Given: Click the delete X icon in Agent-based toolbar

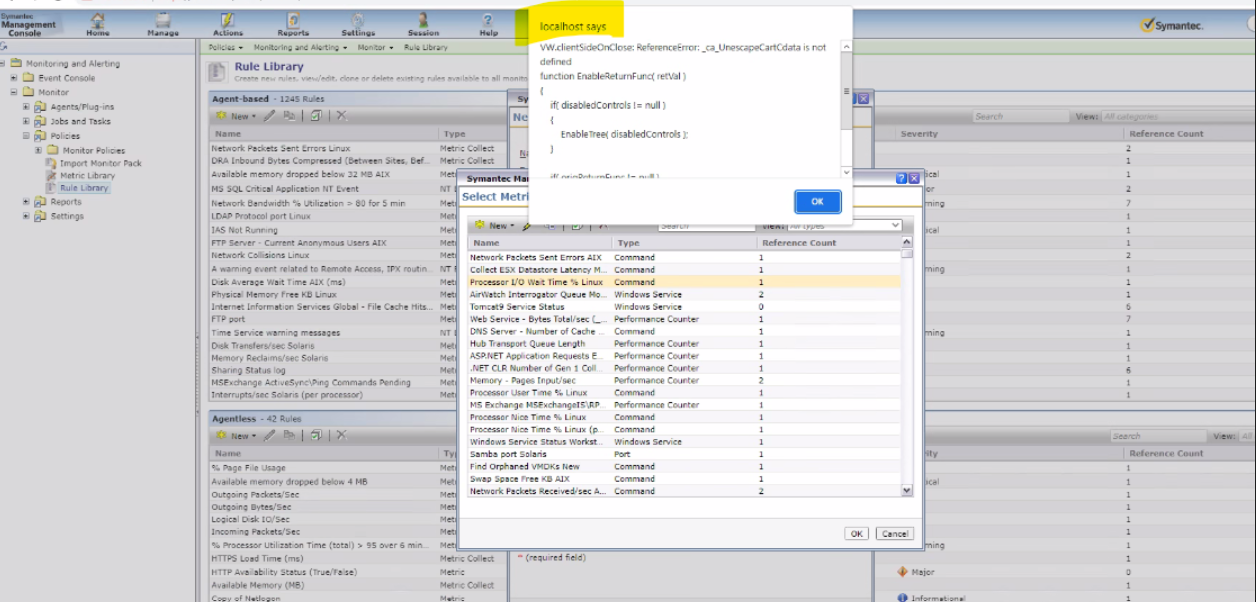Looking at the screenshot, I should (x=341, y=116).
